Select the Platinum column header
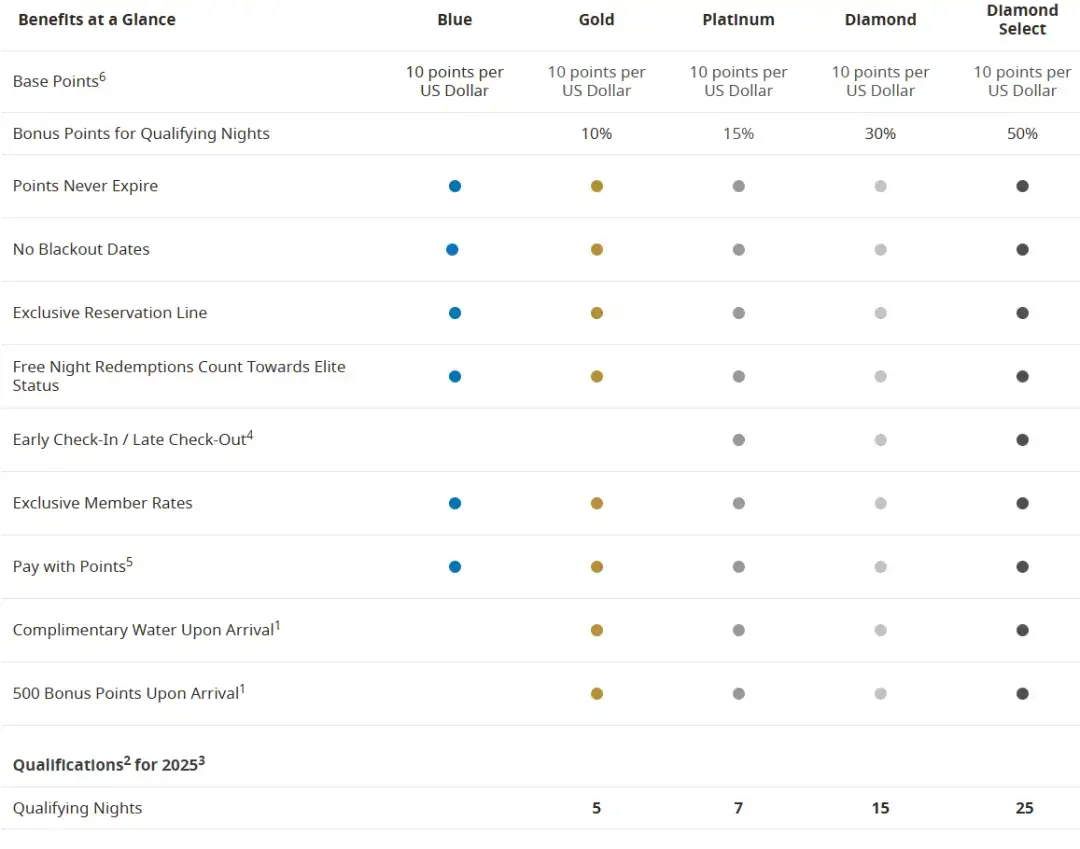Screen dimensions: 1080x849 coord(738,20)
